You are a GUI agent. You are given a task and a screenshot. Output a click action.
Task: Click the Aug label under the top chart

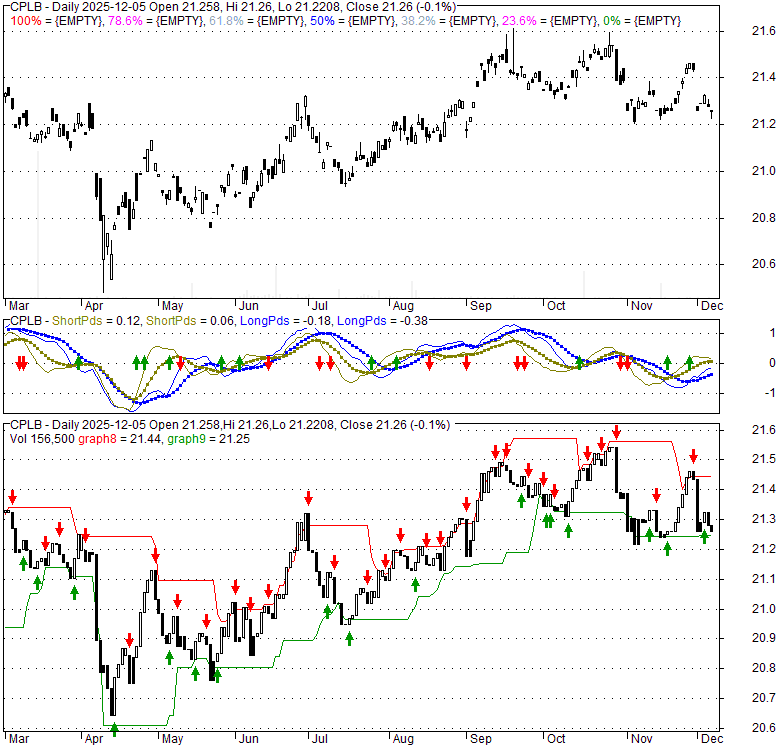[x=403, y=306]
